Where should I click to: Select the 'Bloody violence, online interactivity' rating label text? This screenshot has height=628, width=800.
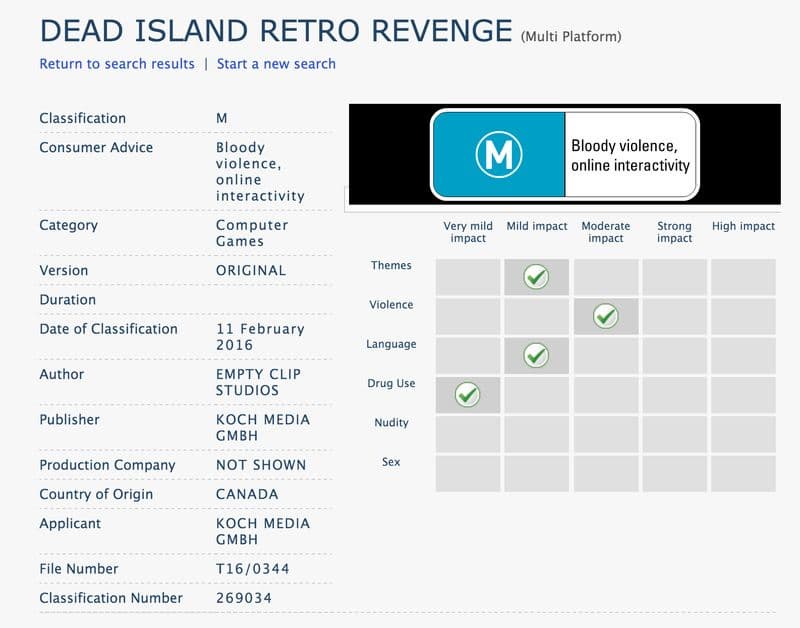click(630, 156)
